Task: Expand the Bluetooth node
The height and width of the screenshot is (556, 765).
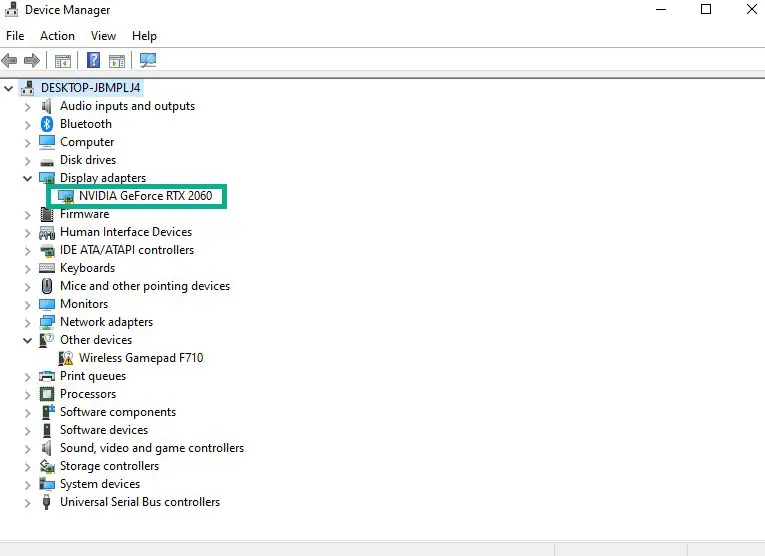Action: 28,125
